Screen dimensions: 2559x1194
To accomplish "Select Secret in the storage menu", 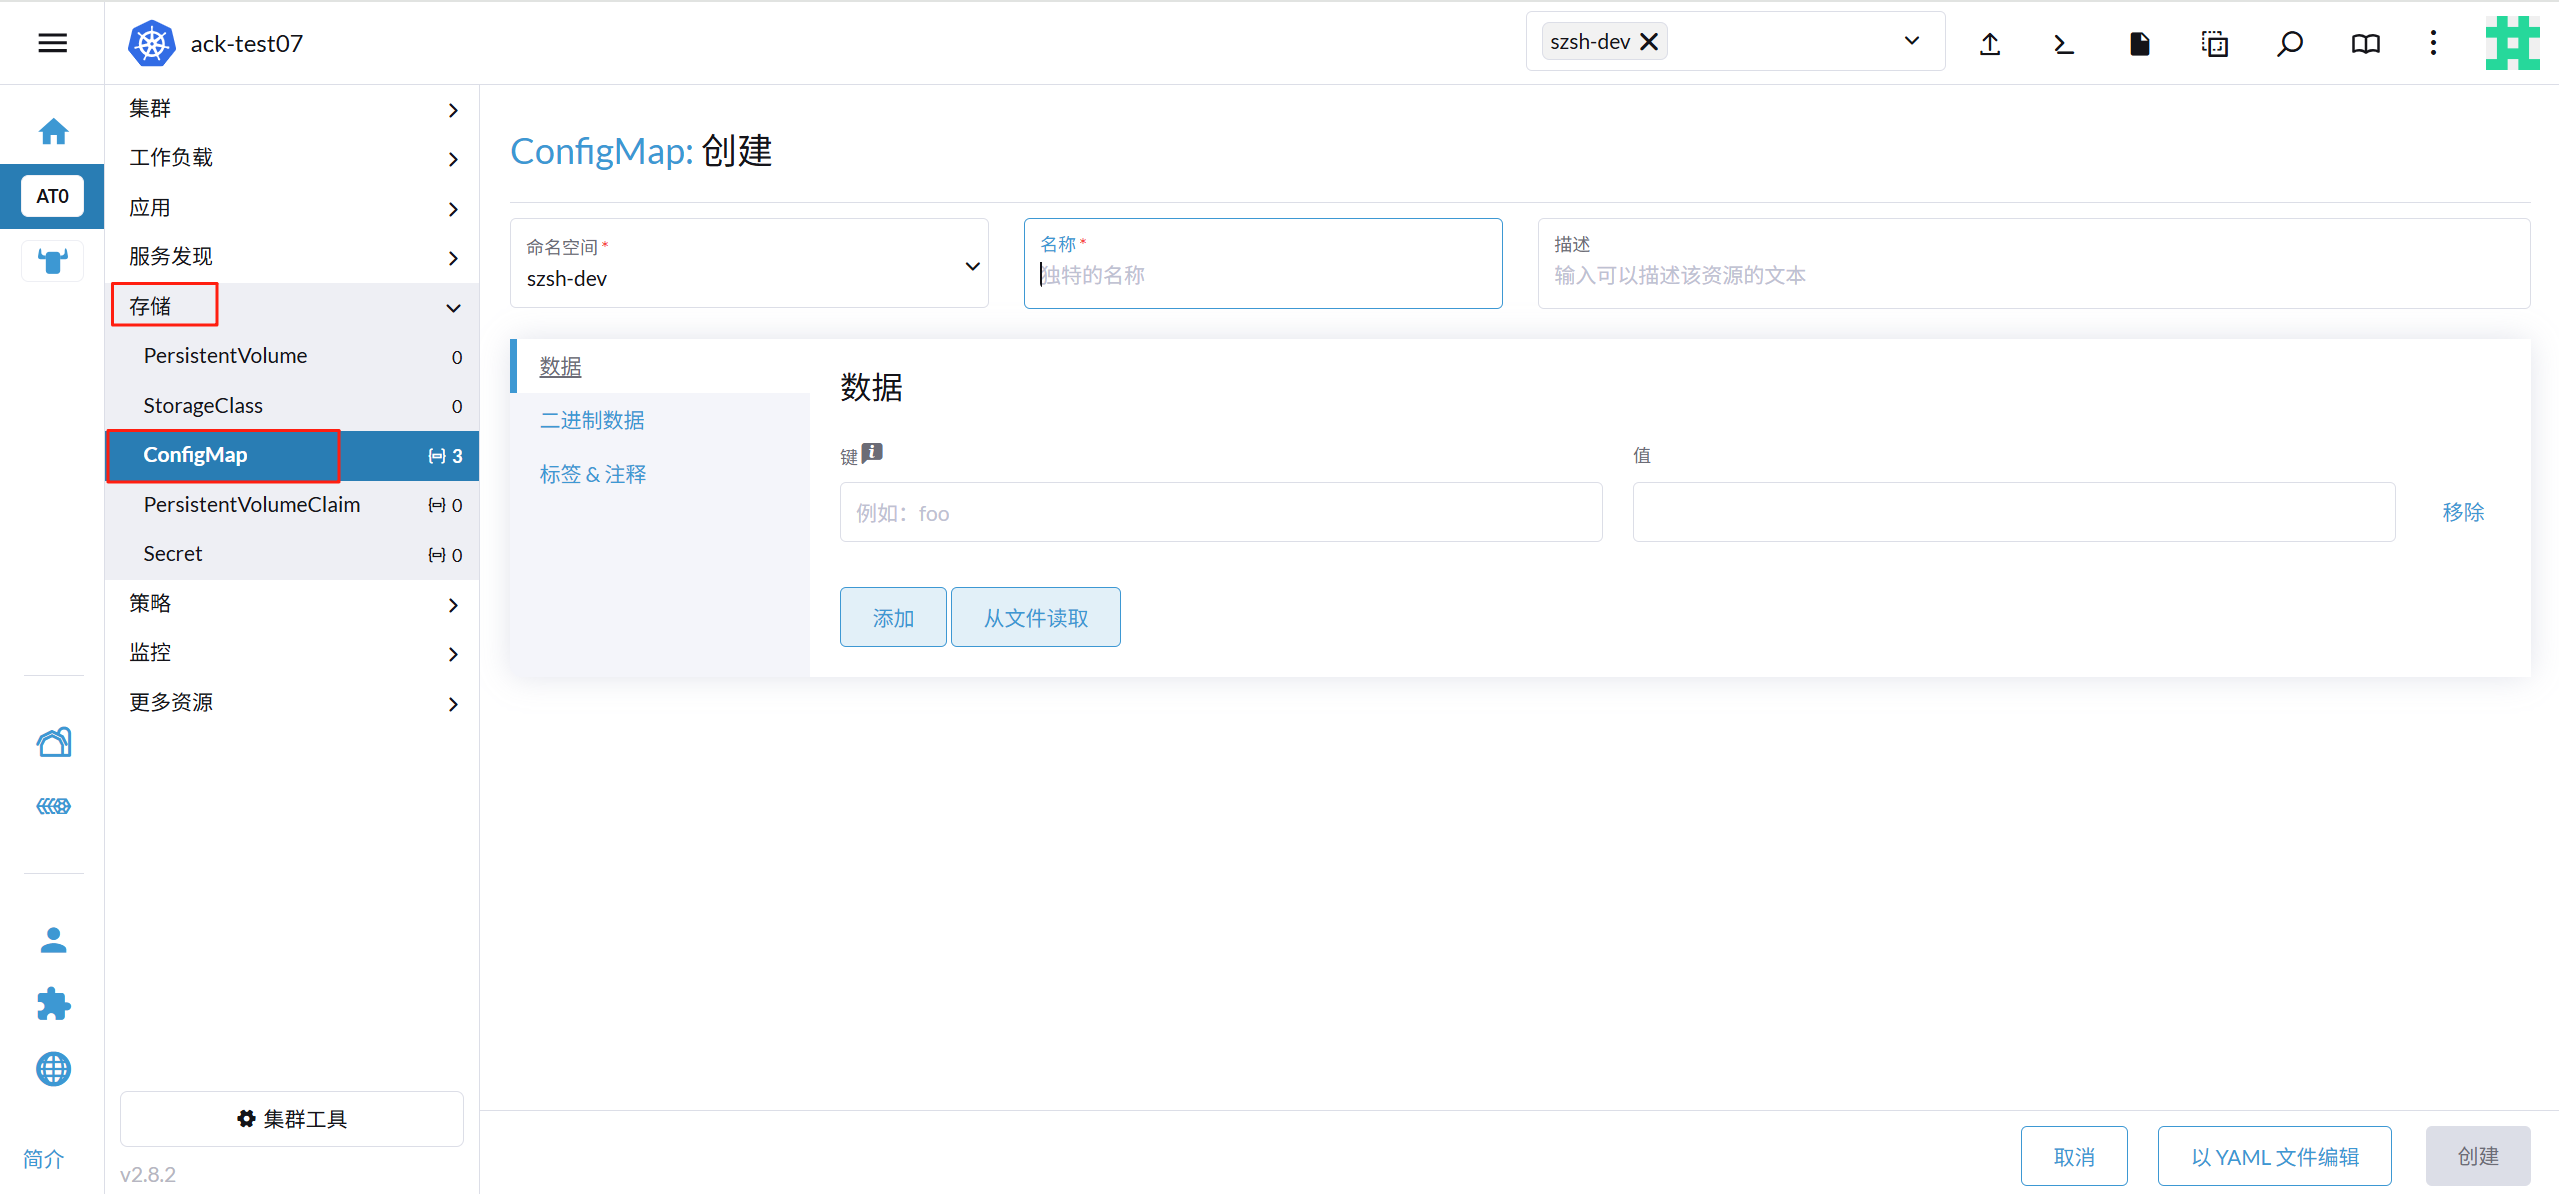I will click(x=173, y=554).
